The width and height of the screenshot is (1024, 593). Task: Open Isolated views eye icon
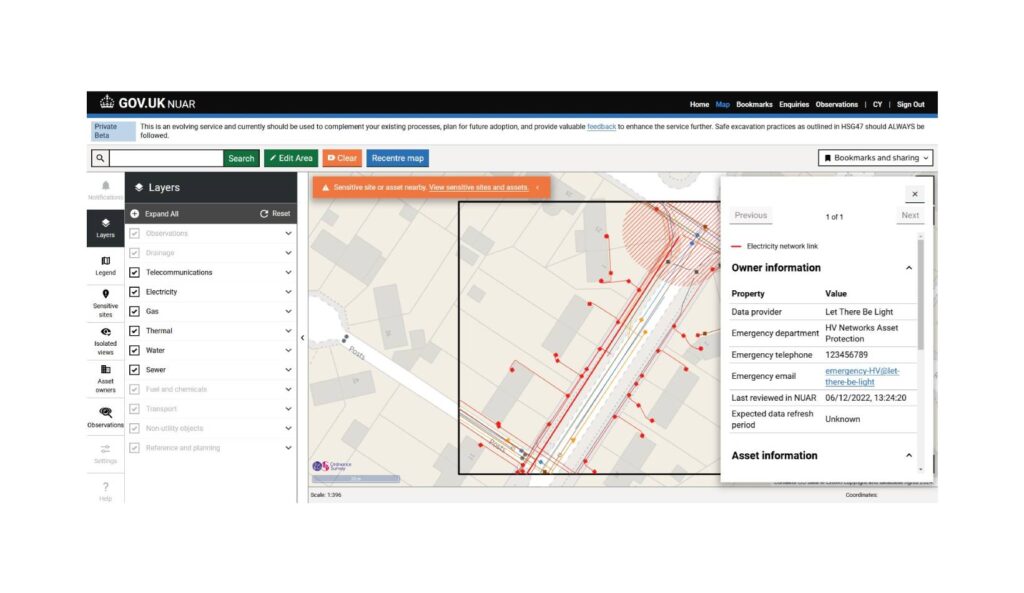(x=105, y=332)
